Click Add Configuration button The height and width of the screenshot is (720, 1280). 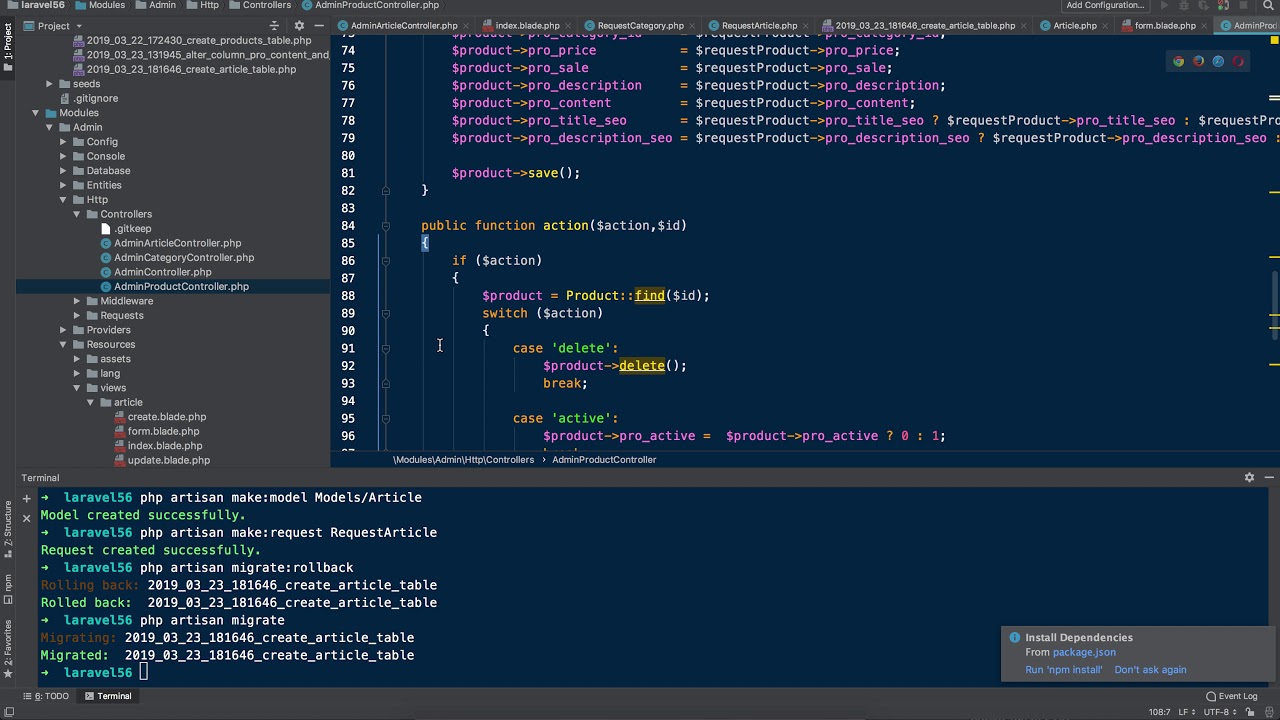click(1104, 5)
